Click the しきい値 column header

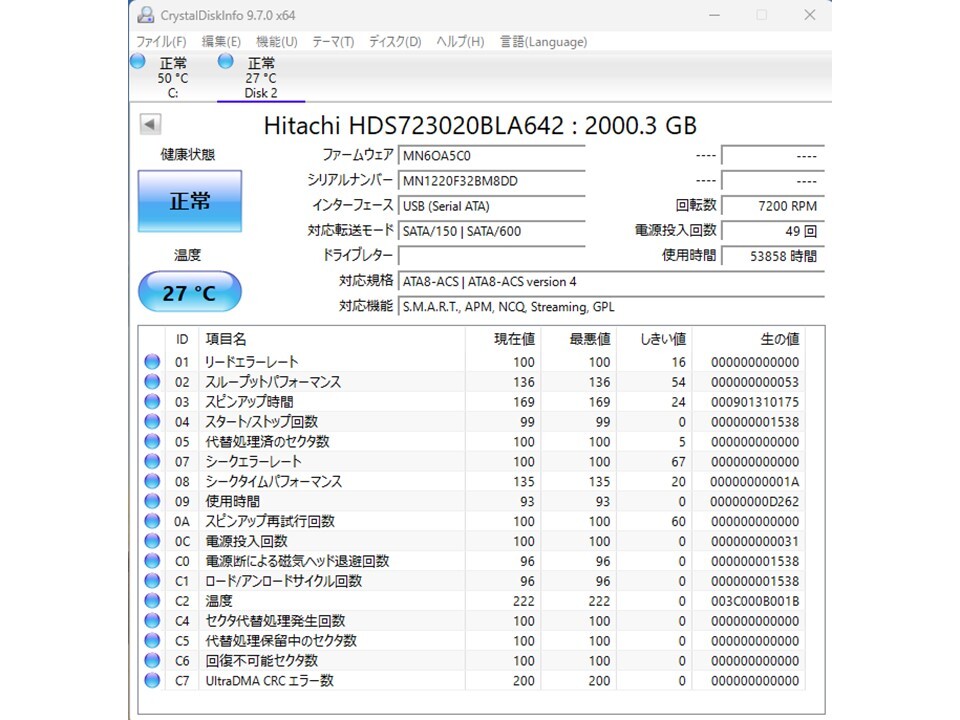pos(654,339)
